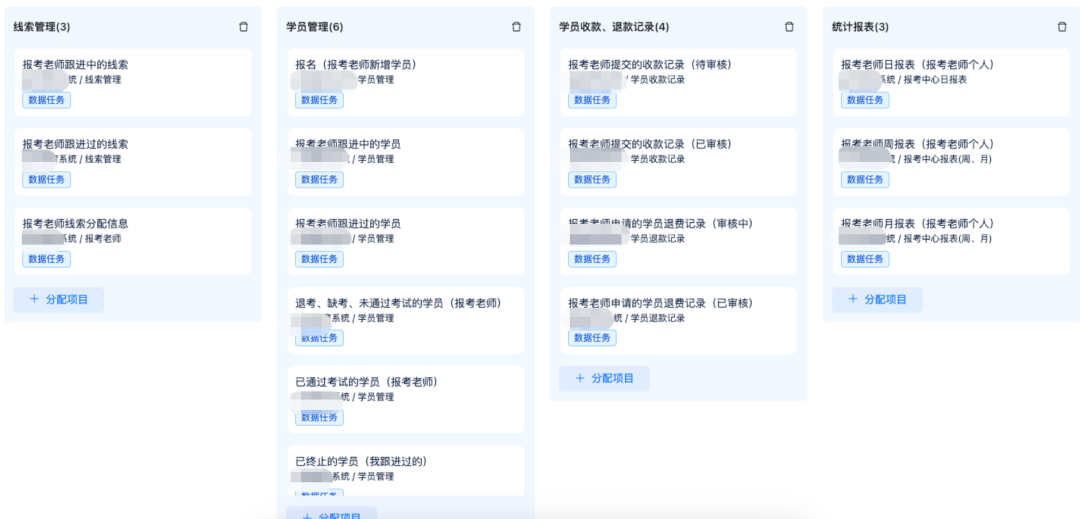
Task: Click the 统计报表(3) column title
Action: pyautogui.click(x=860, y=27)
